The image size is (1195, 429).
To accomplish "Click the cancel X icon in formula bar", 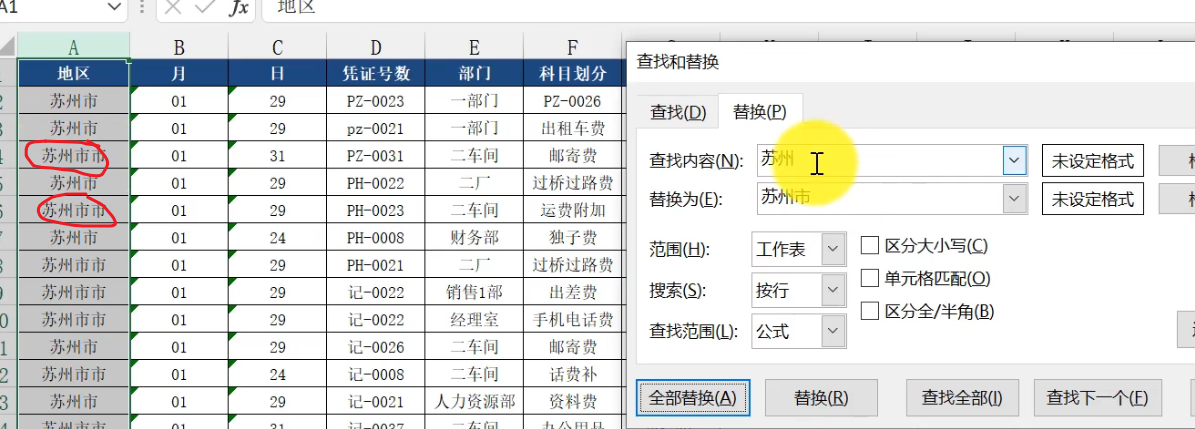I will (173, 8).
